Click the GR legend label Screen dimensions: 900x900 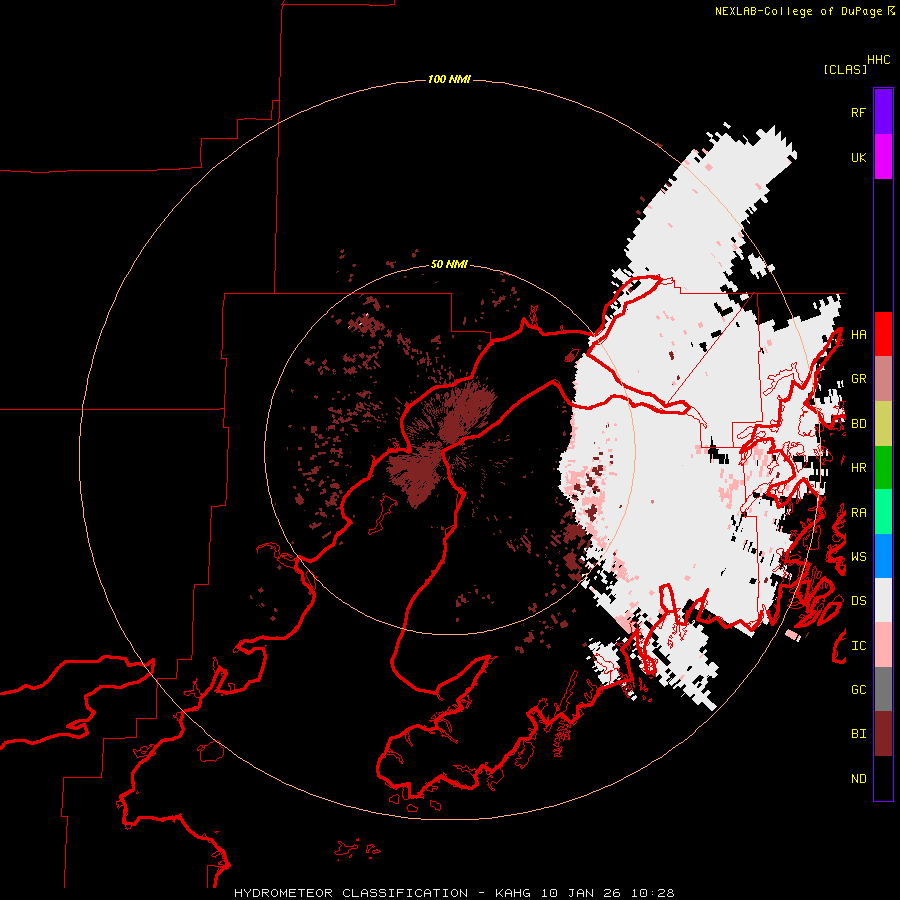(x=858, y=379)
